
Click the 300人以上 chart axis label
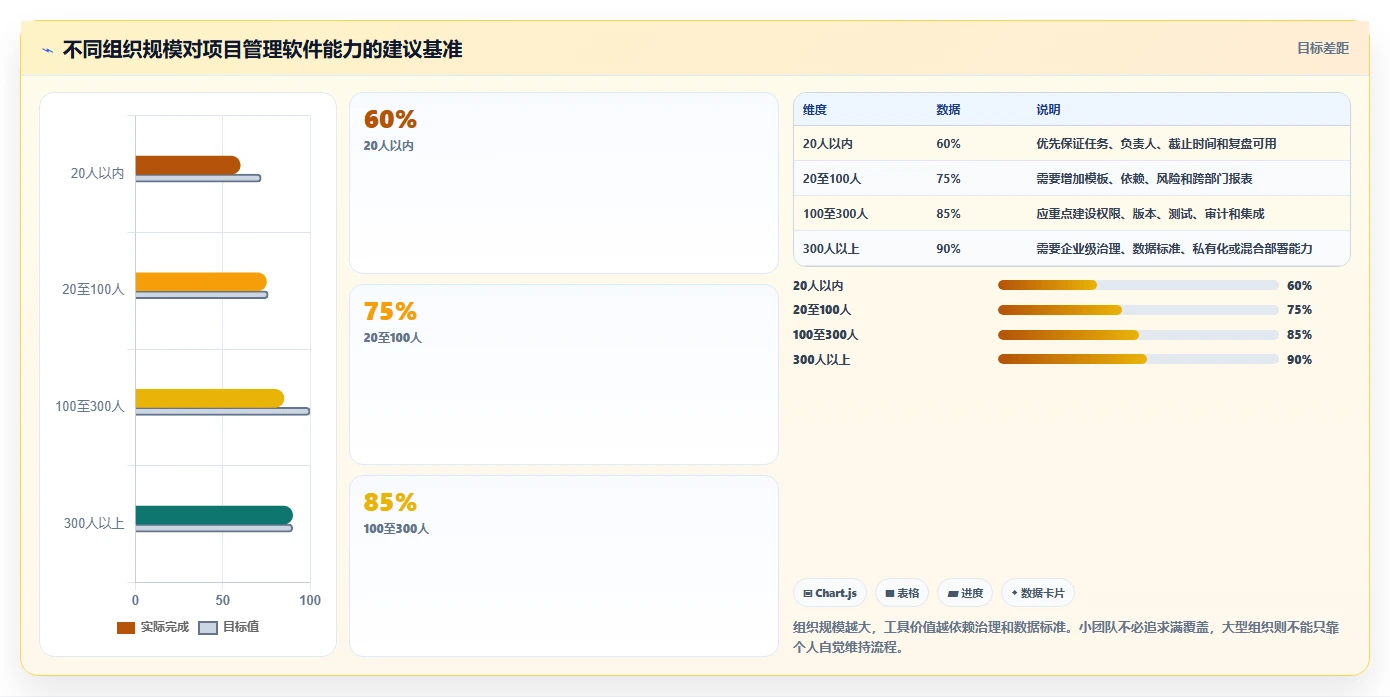[x=94, y=522]
